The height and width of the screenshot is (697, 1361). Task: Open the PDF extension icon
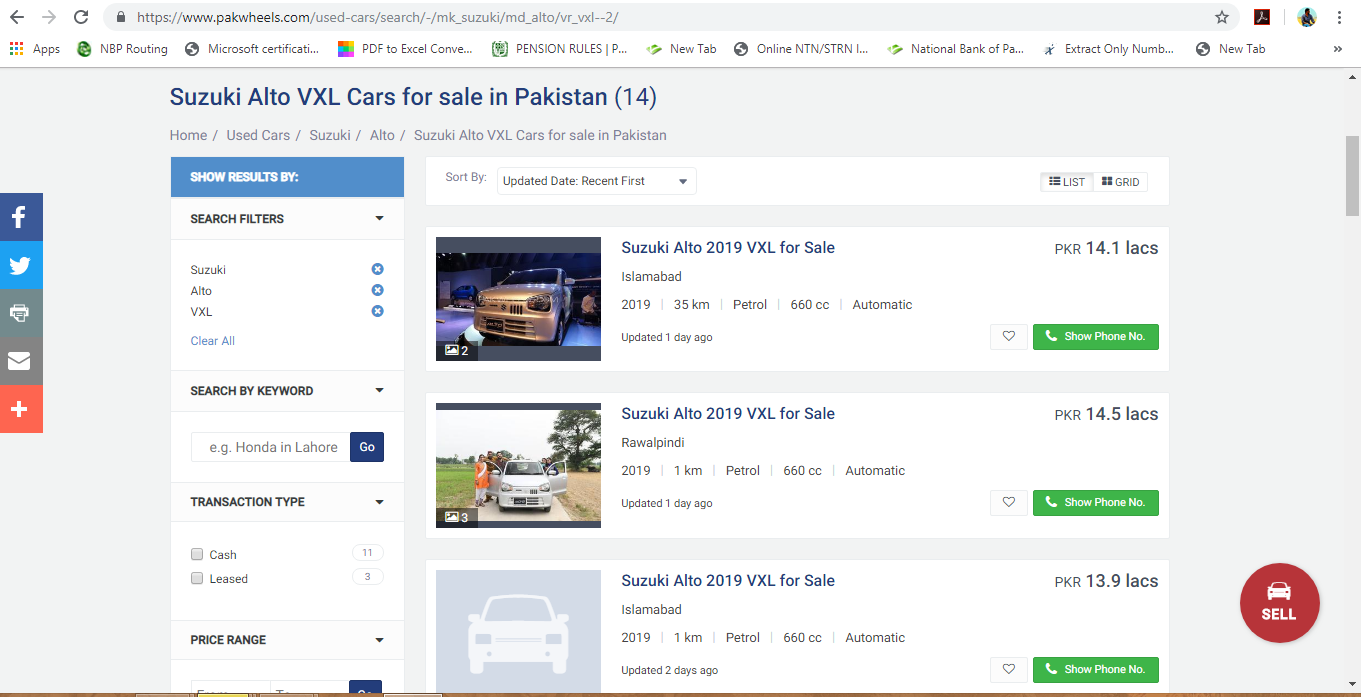point(1262,17)
